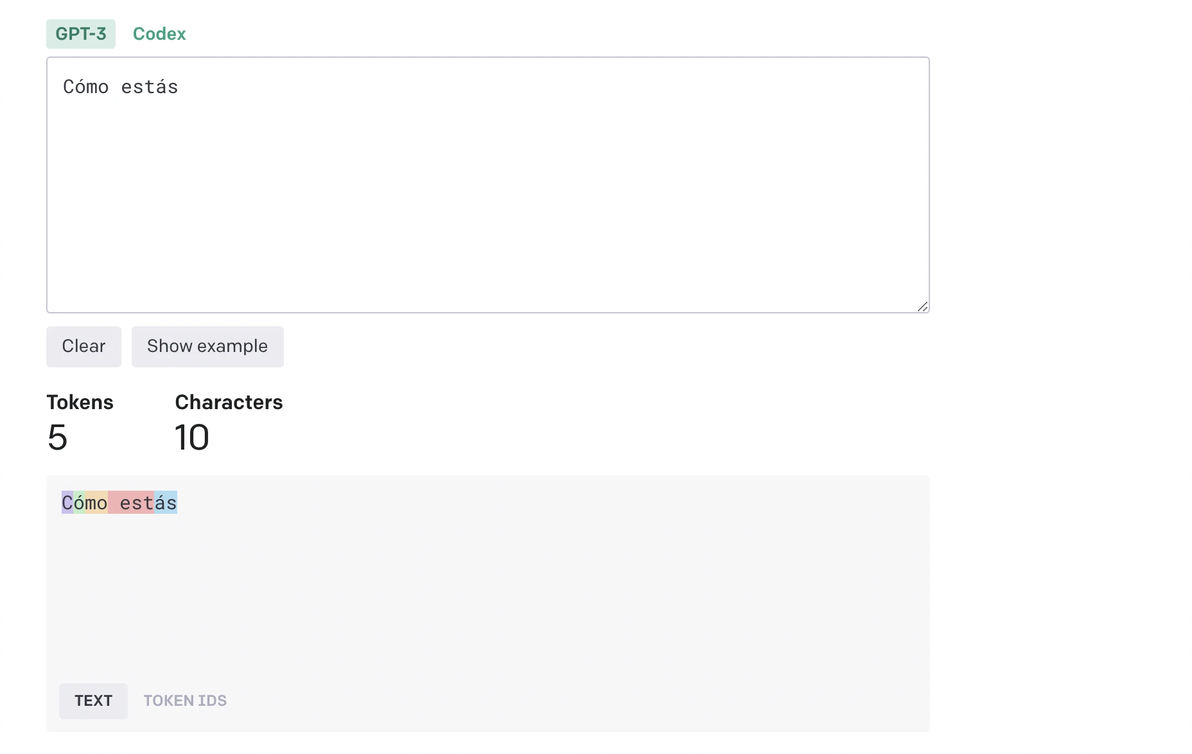Click the Tokens heading

80,403
